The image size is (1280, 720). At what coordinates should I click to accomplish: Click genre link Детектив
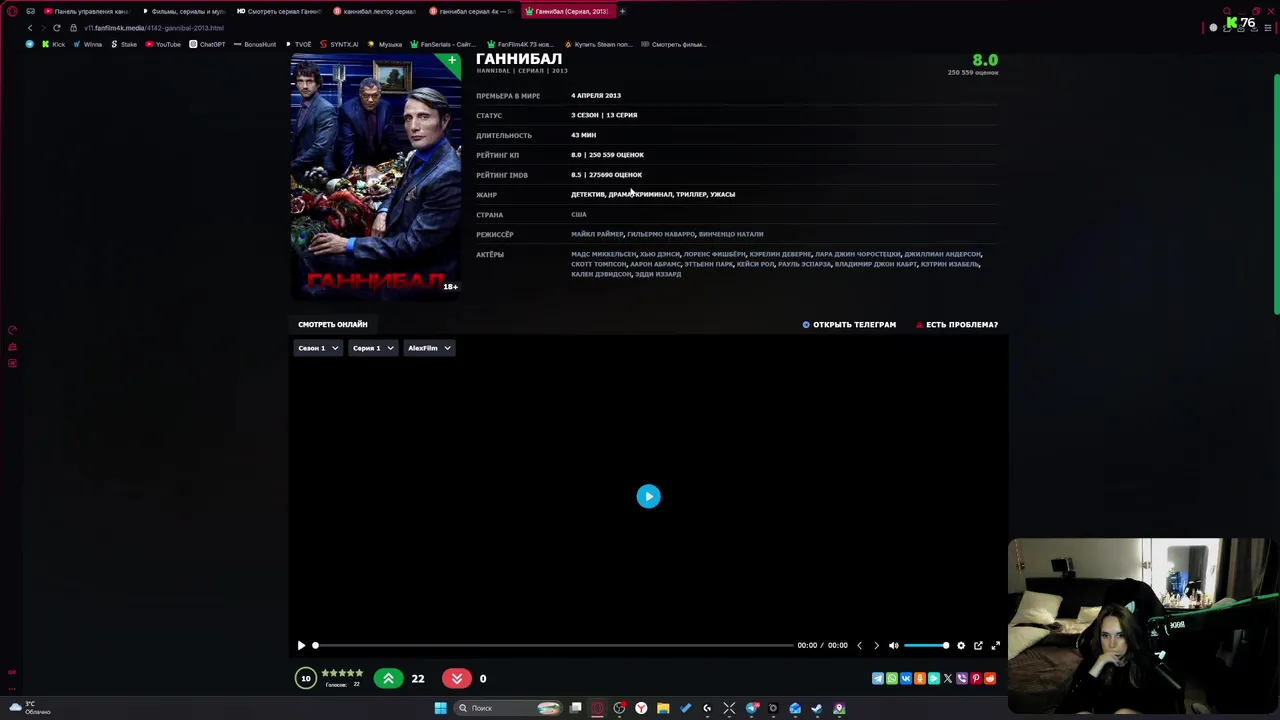588,194
